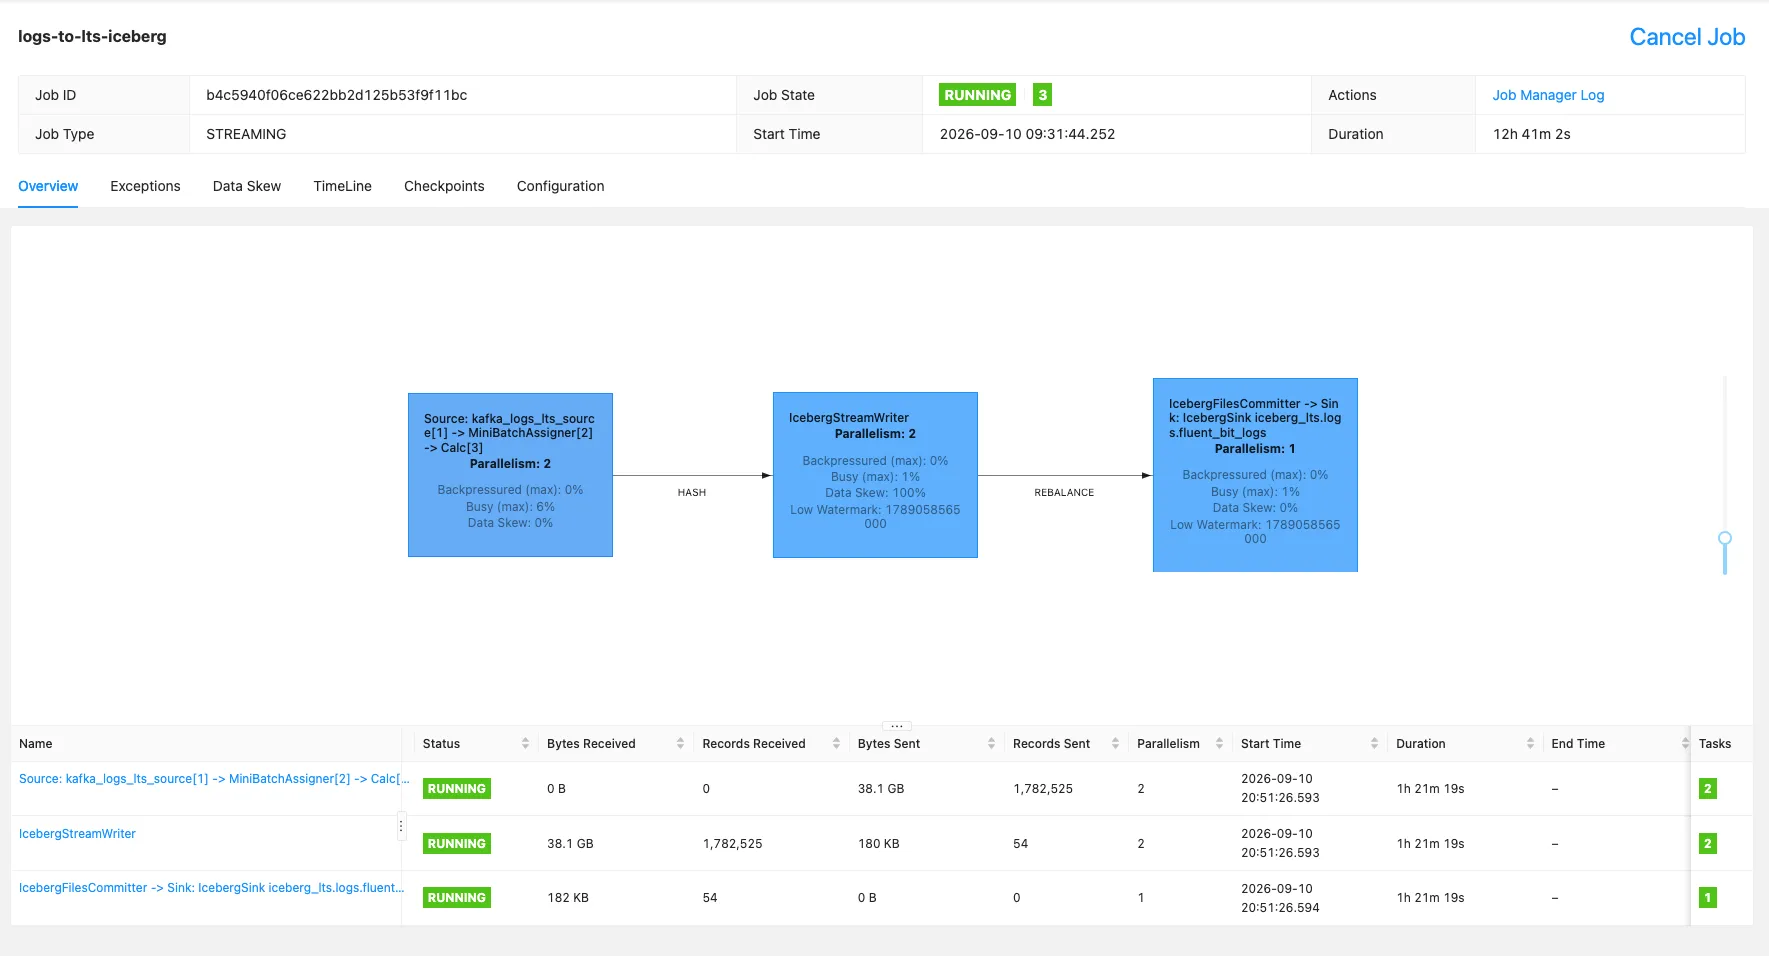
Task: Open kafka_logs_lts_source vertex link in table
Action: [x=214, y=779]
